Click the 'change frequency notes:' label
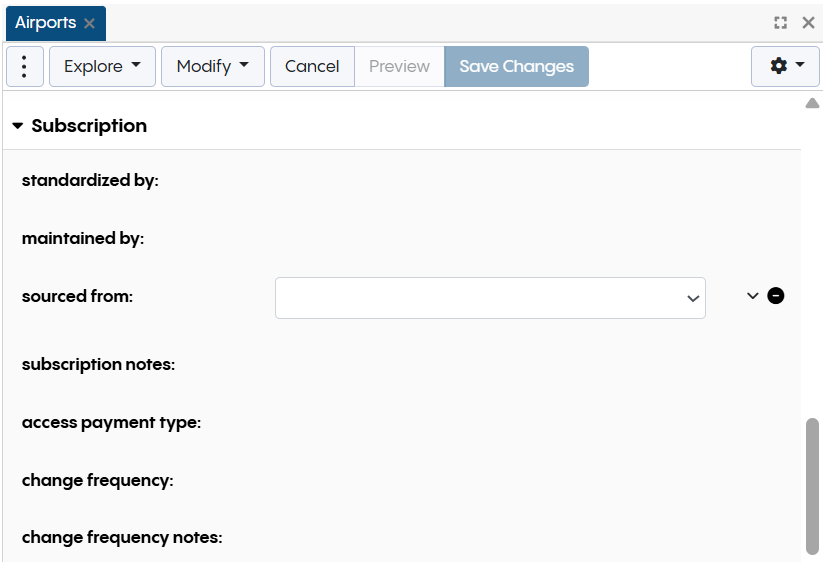The image size is (823, 562). click(122, 537)
